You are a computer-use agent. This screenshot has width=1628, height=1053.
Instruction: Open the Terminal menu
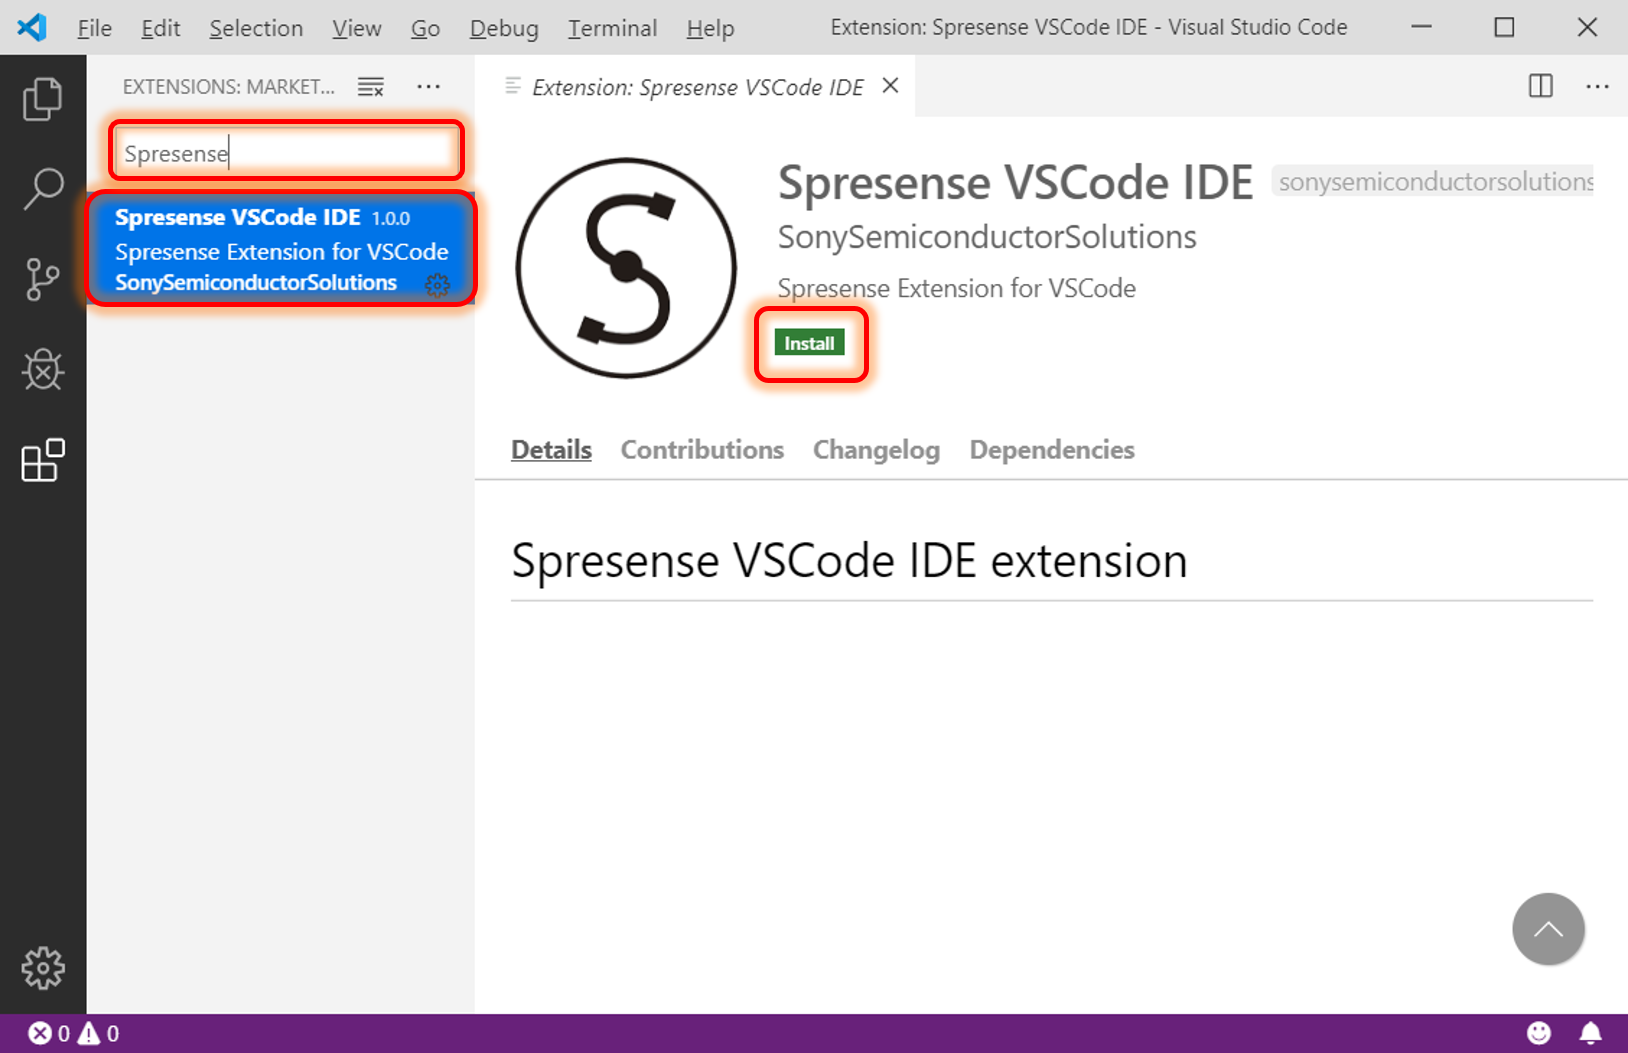point(611,28)
